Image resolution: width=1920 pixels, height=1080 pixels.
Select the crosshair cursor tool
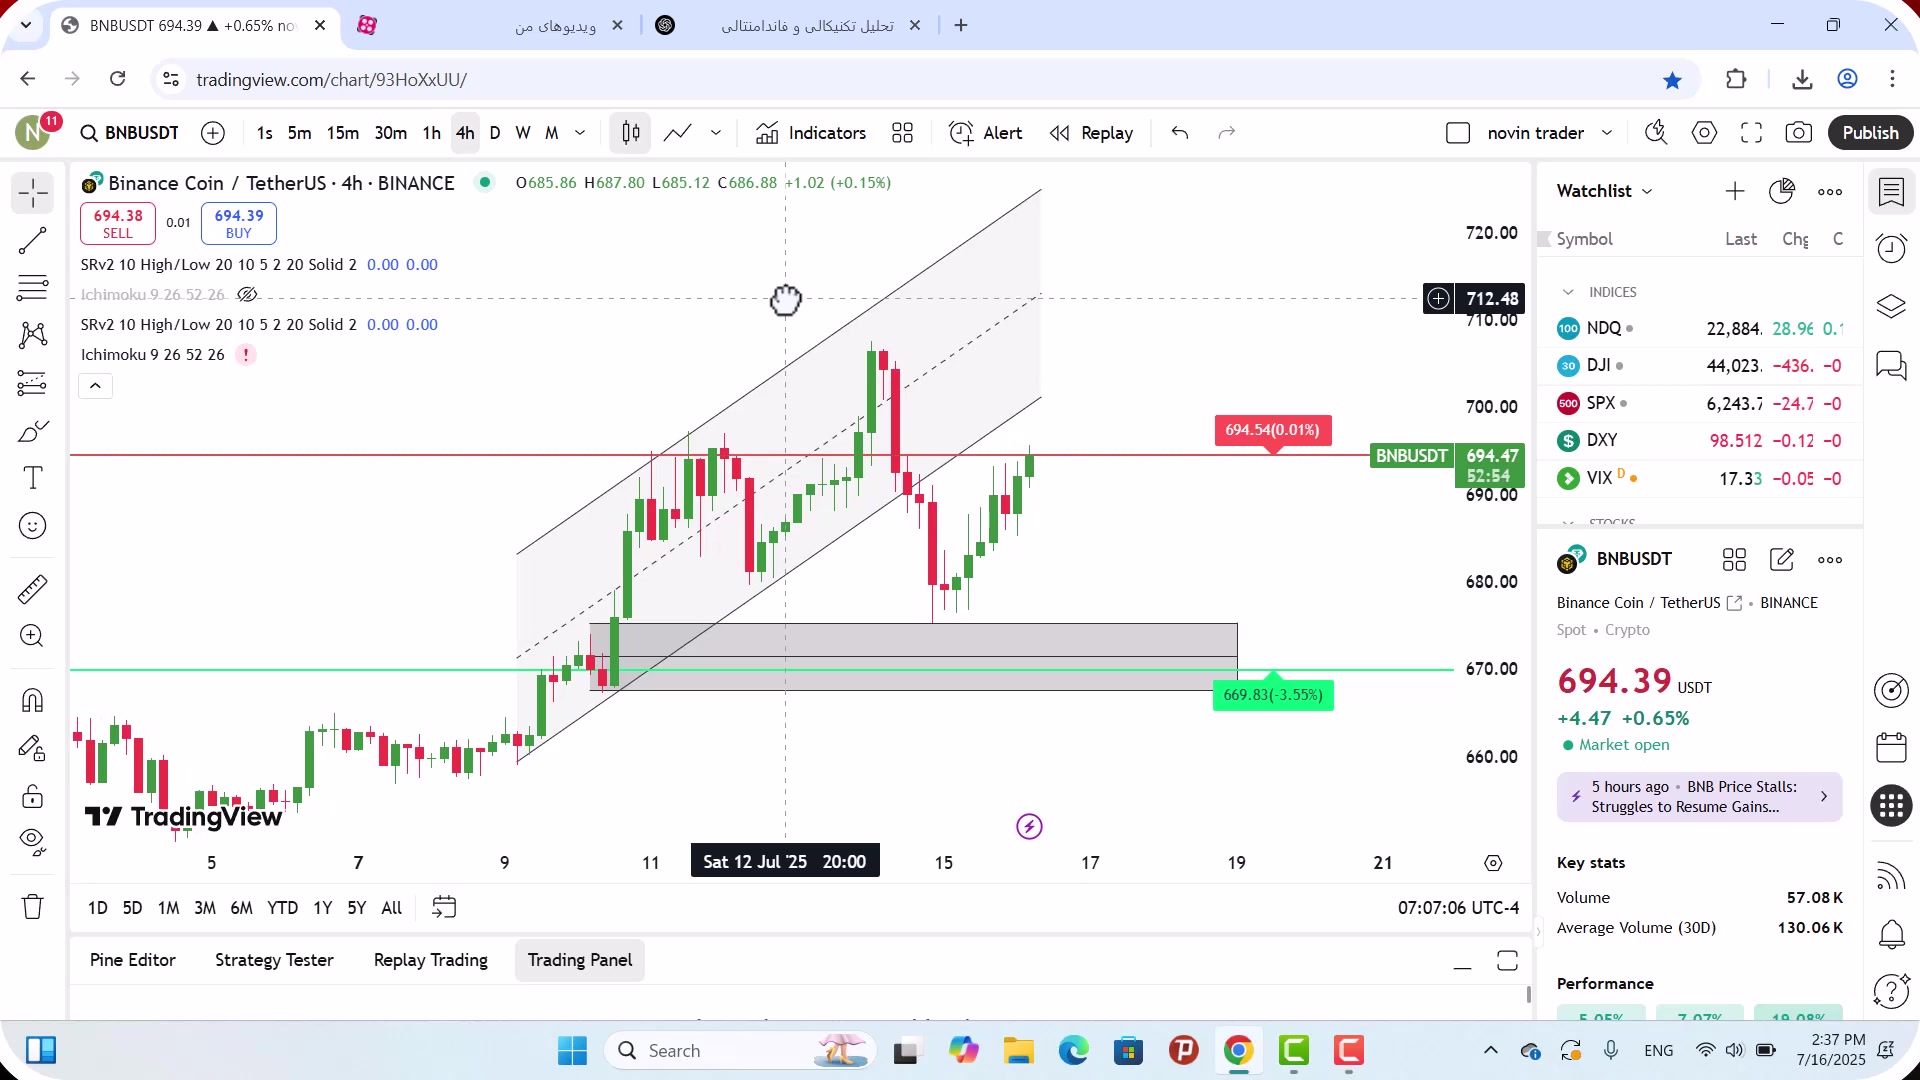coord(32,193)
